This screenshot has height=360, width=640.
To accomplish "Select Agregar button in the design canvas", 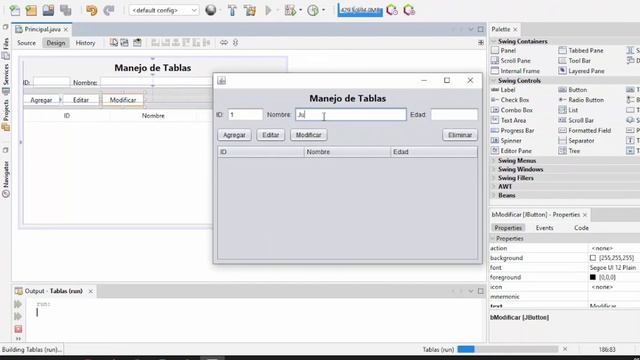I will click(41, 100).
